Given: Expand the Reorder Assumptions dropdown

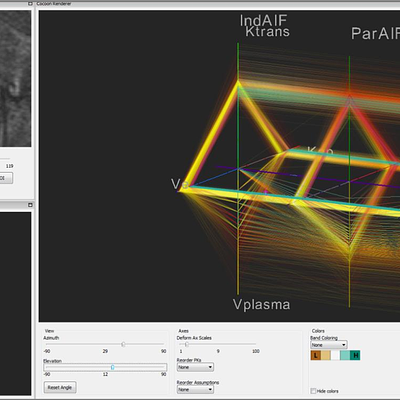Looking at the screenshot, I should pos(195,389).
